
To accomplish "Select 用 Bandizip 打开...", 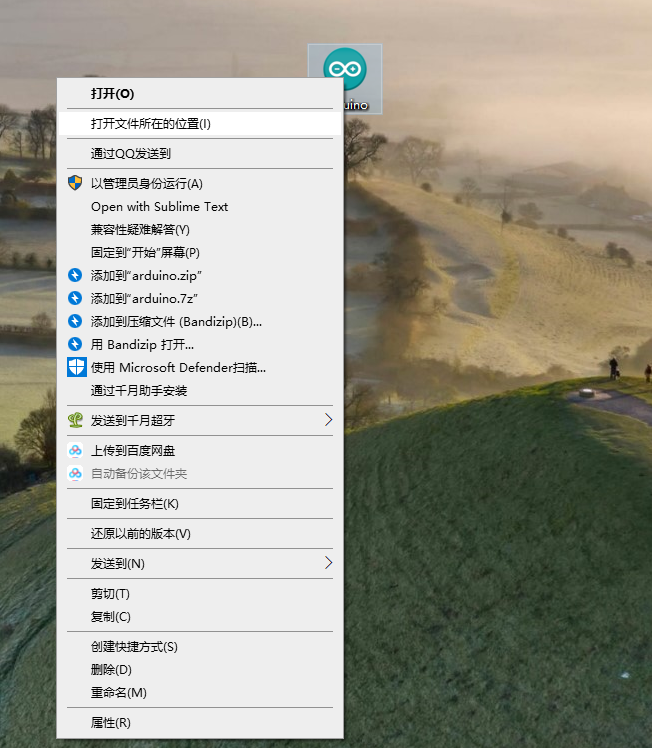I will 200,344.
